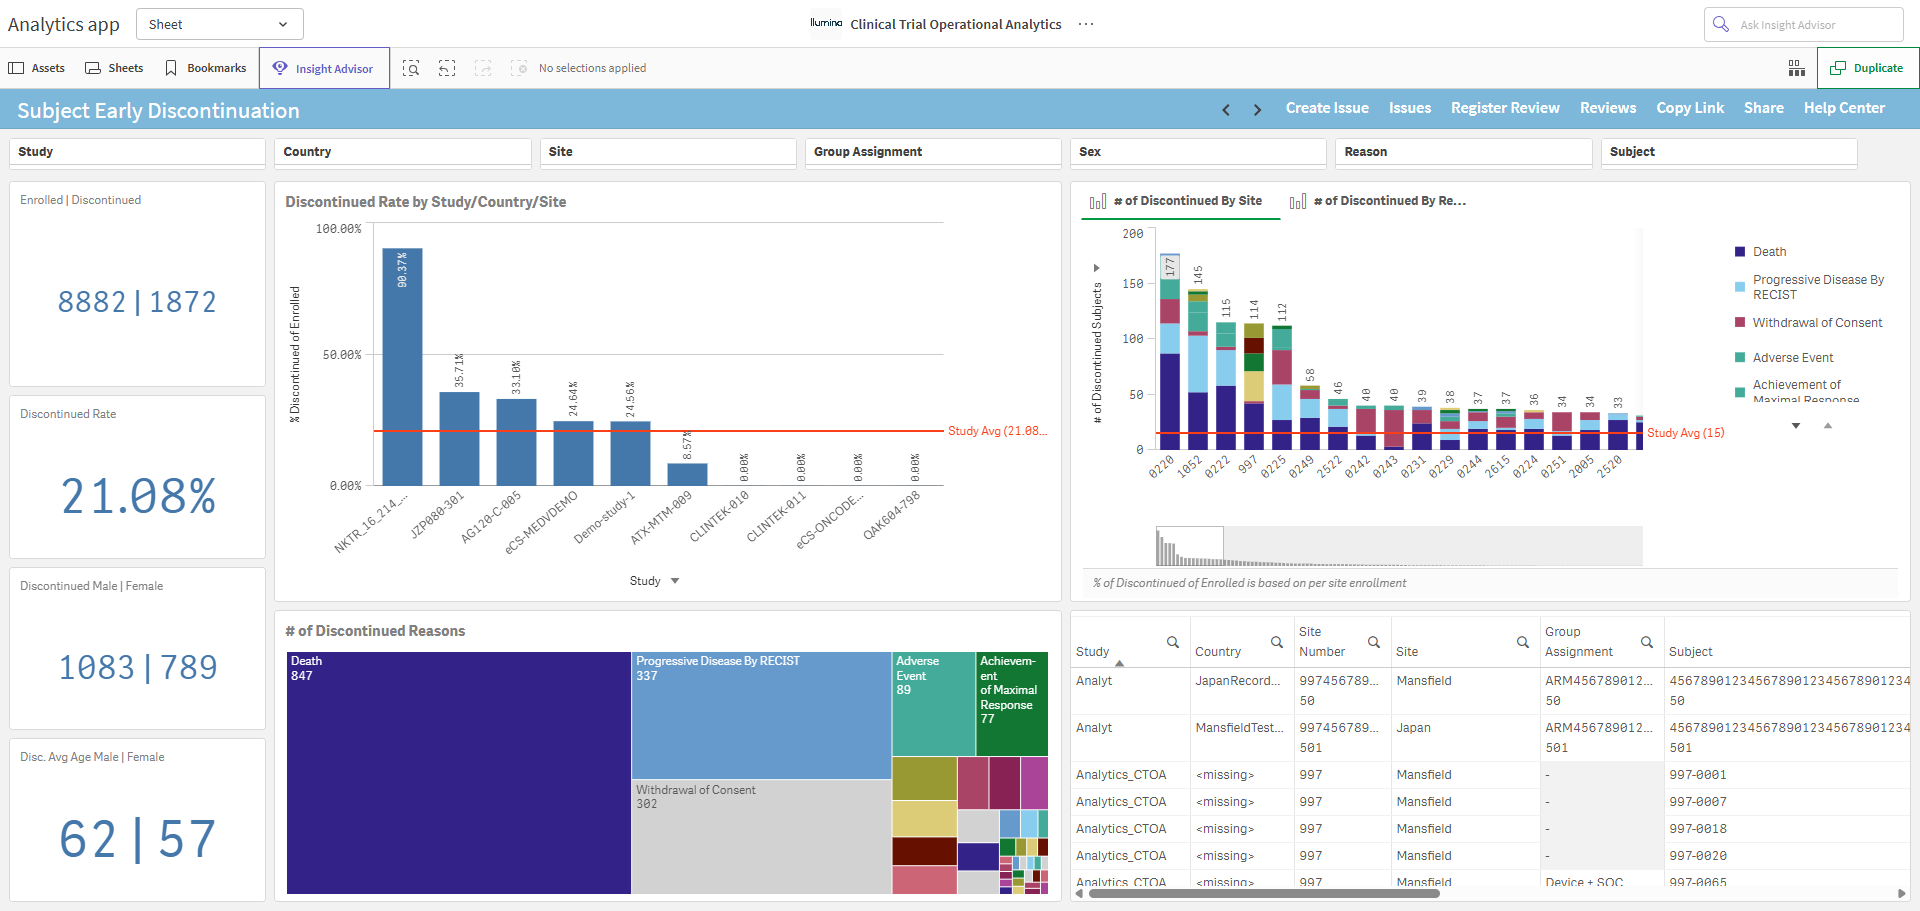1920x911 pixels.
Task: Click subject cell 997-0001
Action: click(1698, 775)
